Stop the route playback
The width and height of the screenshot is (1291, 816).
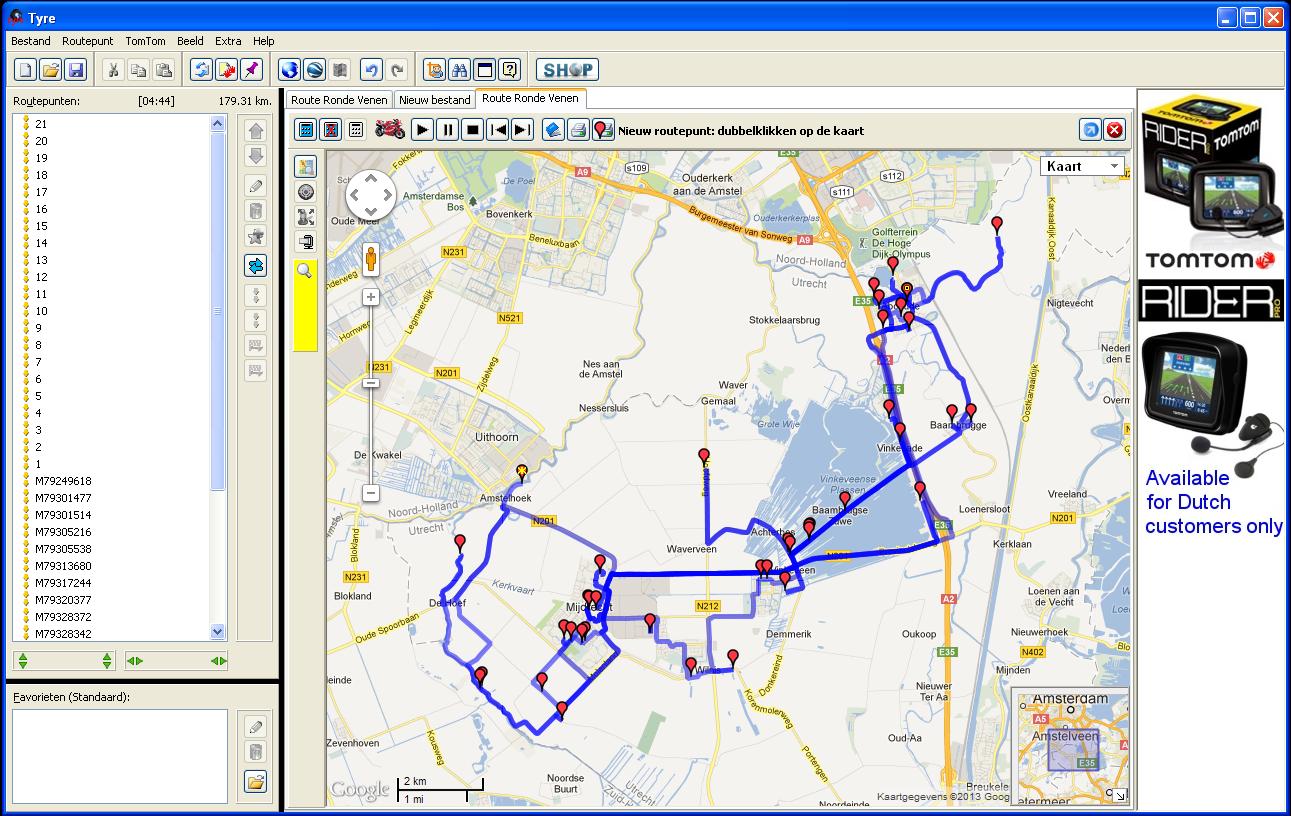coord(472,130)
